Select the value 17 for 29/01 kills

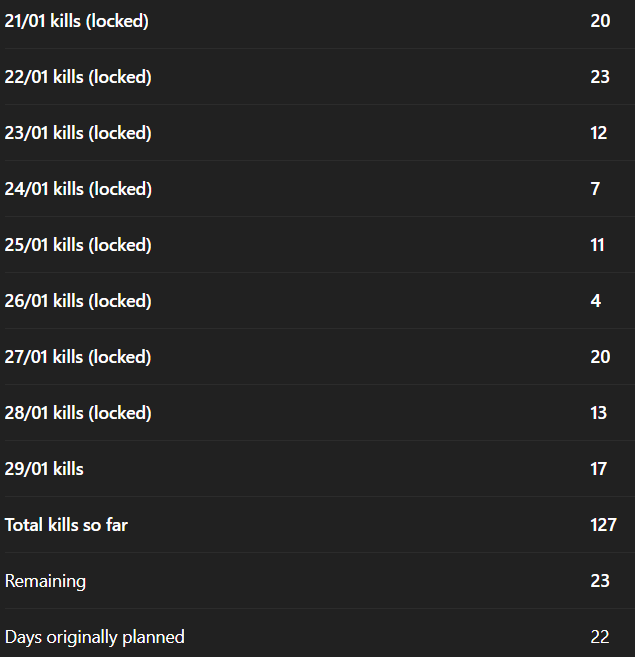[x=599, y=469]
